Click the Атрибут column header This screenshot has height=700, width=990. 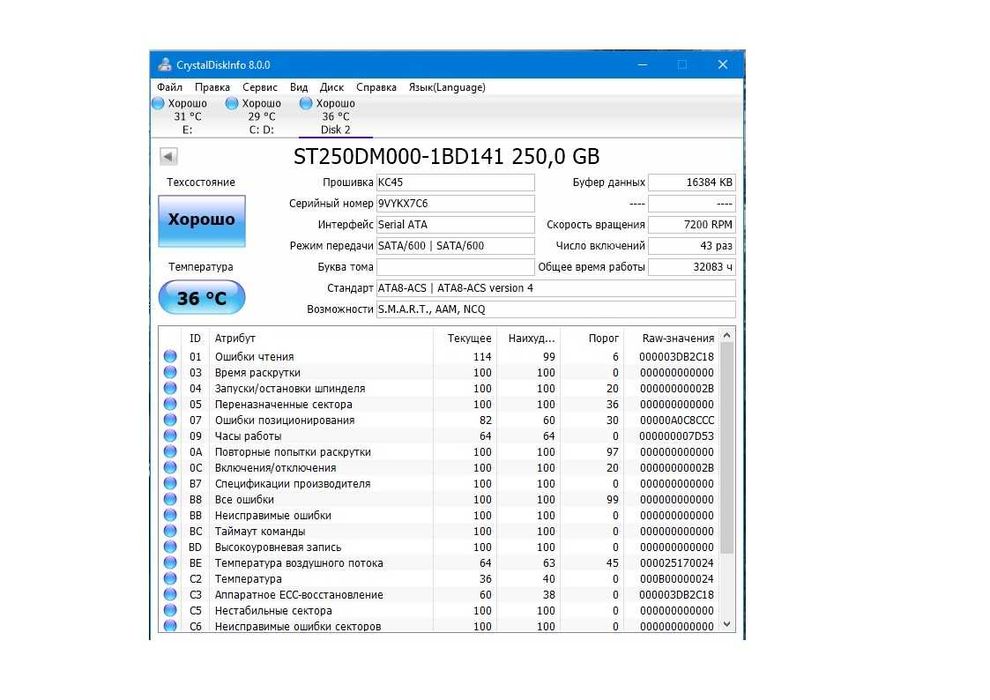[322, 338]
